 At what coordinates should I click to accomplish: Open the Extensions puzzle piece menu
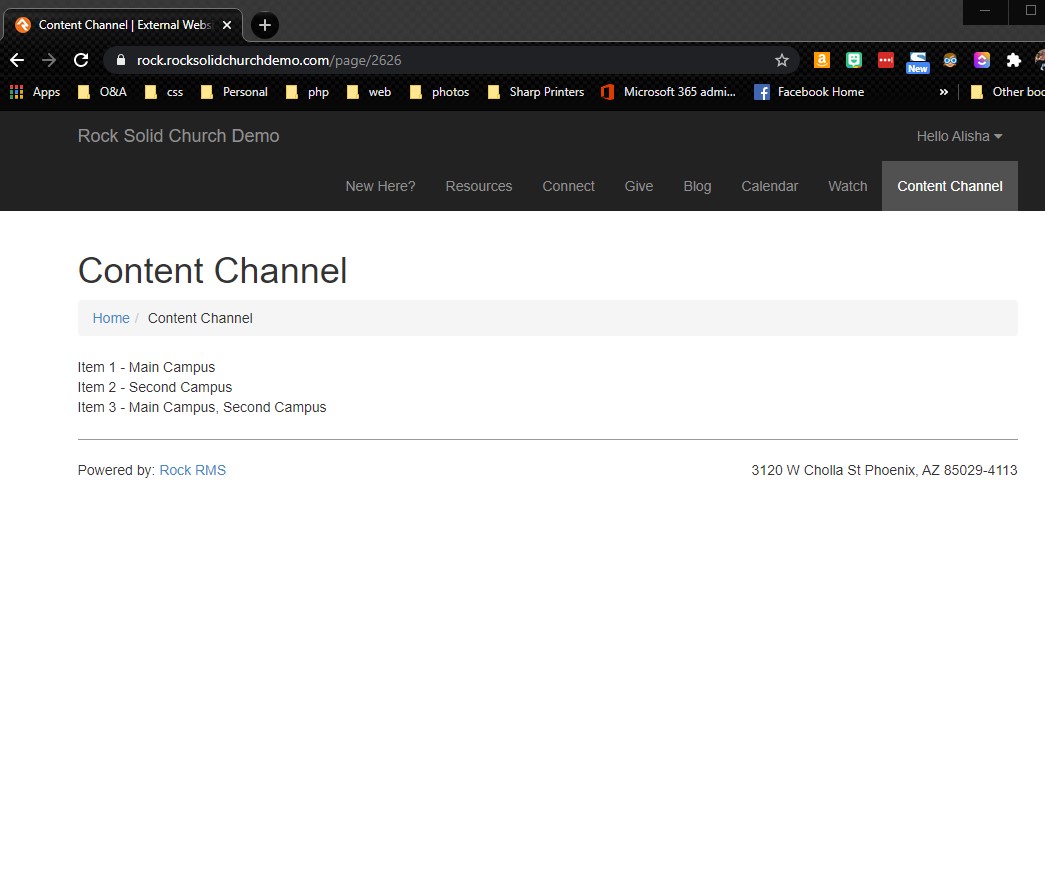pyautogui.click(x=1014, y=61)
